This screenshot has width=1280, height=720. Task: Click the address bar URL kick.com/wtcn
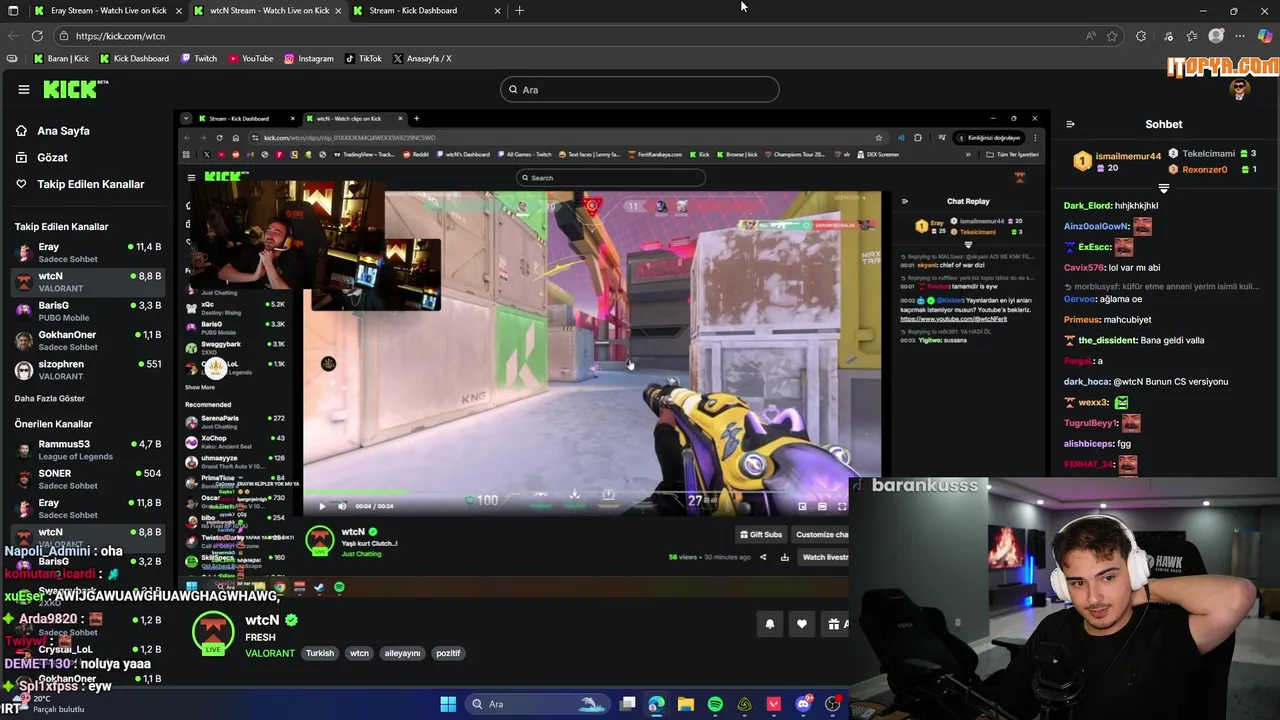[121, 36]
